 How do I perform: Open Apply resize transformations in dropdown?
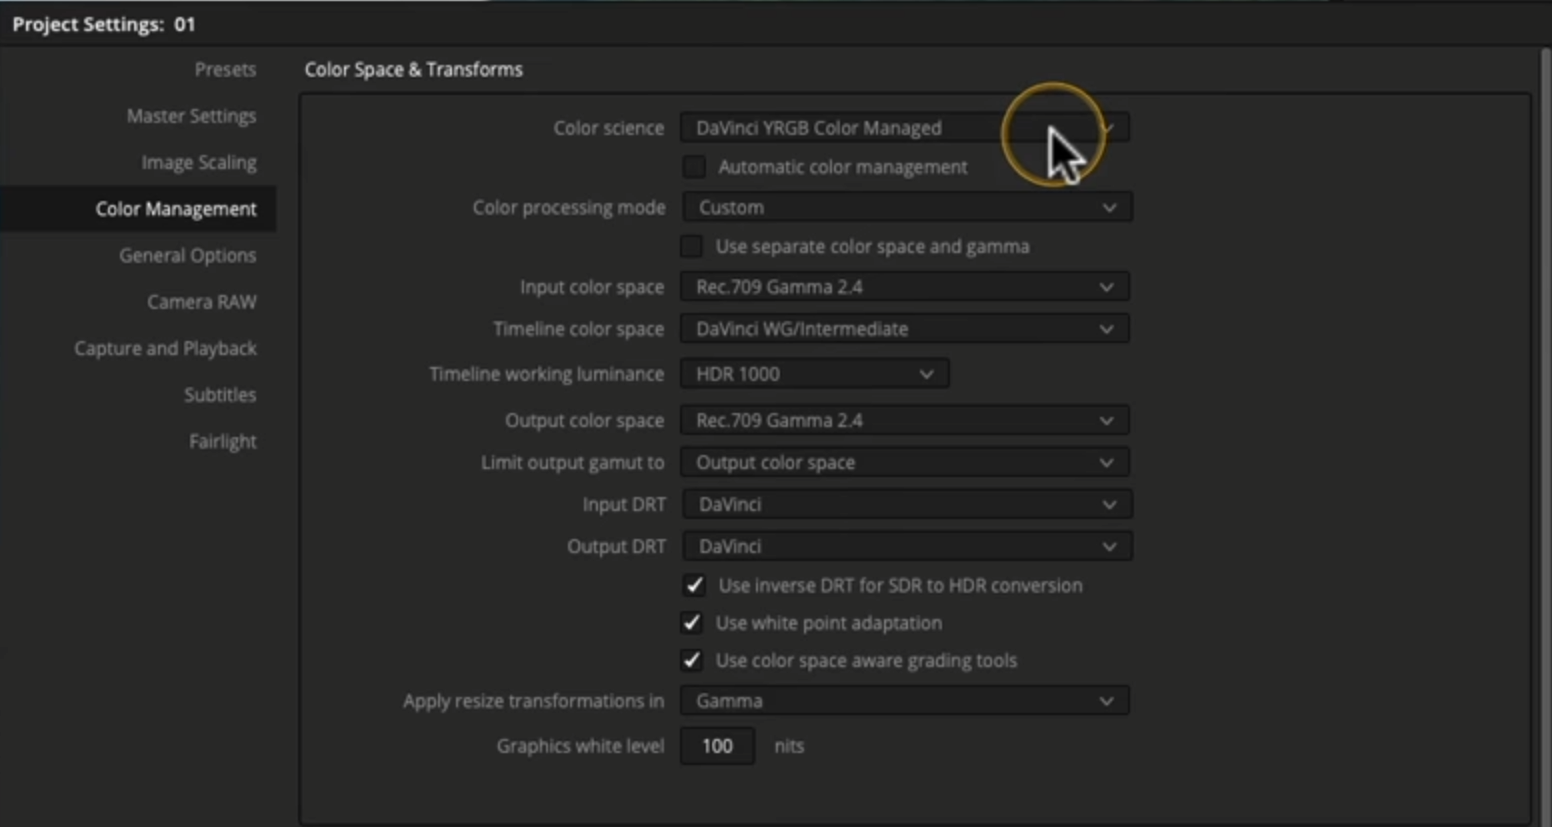[904, 701]
